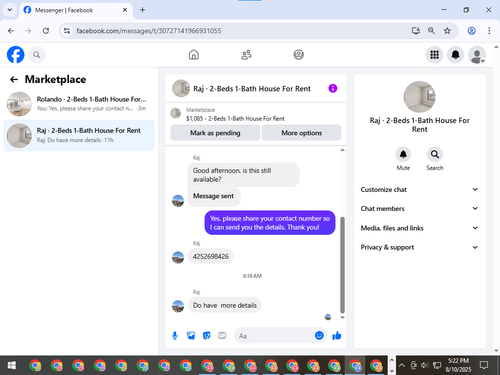Screen dimensions: 500x375
Task: Open the Friends icon in top navigation
Action: [246, 55]
